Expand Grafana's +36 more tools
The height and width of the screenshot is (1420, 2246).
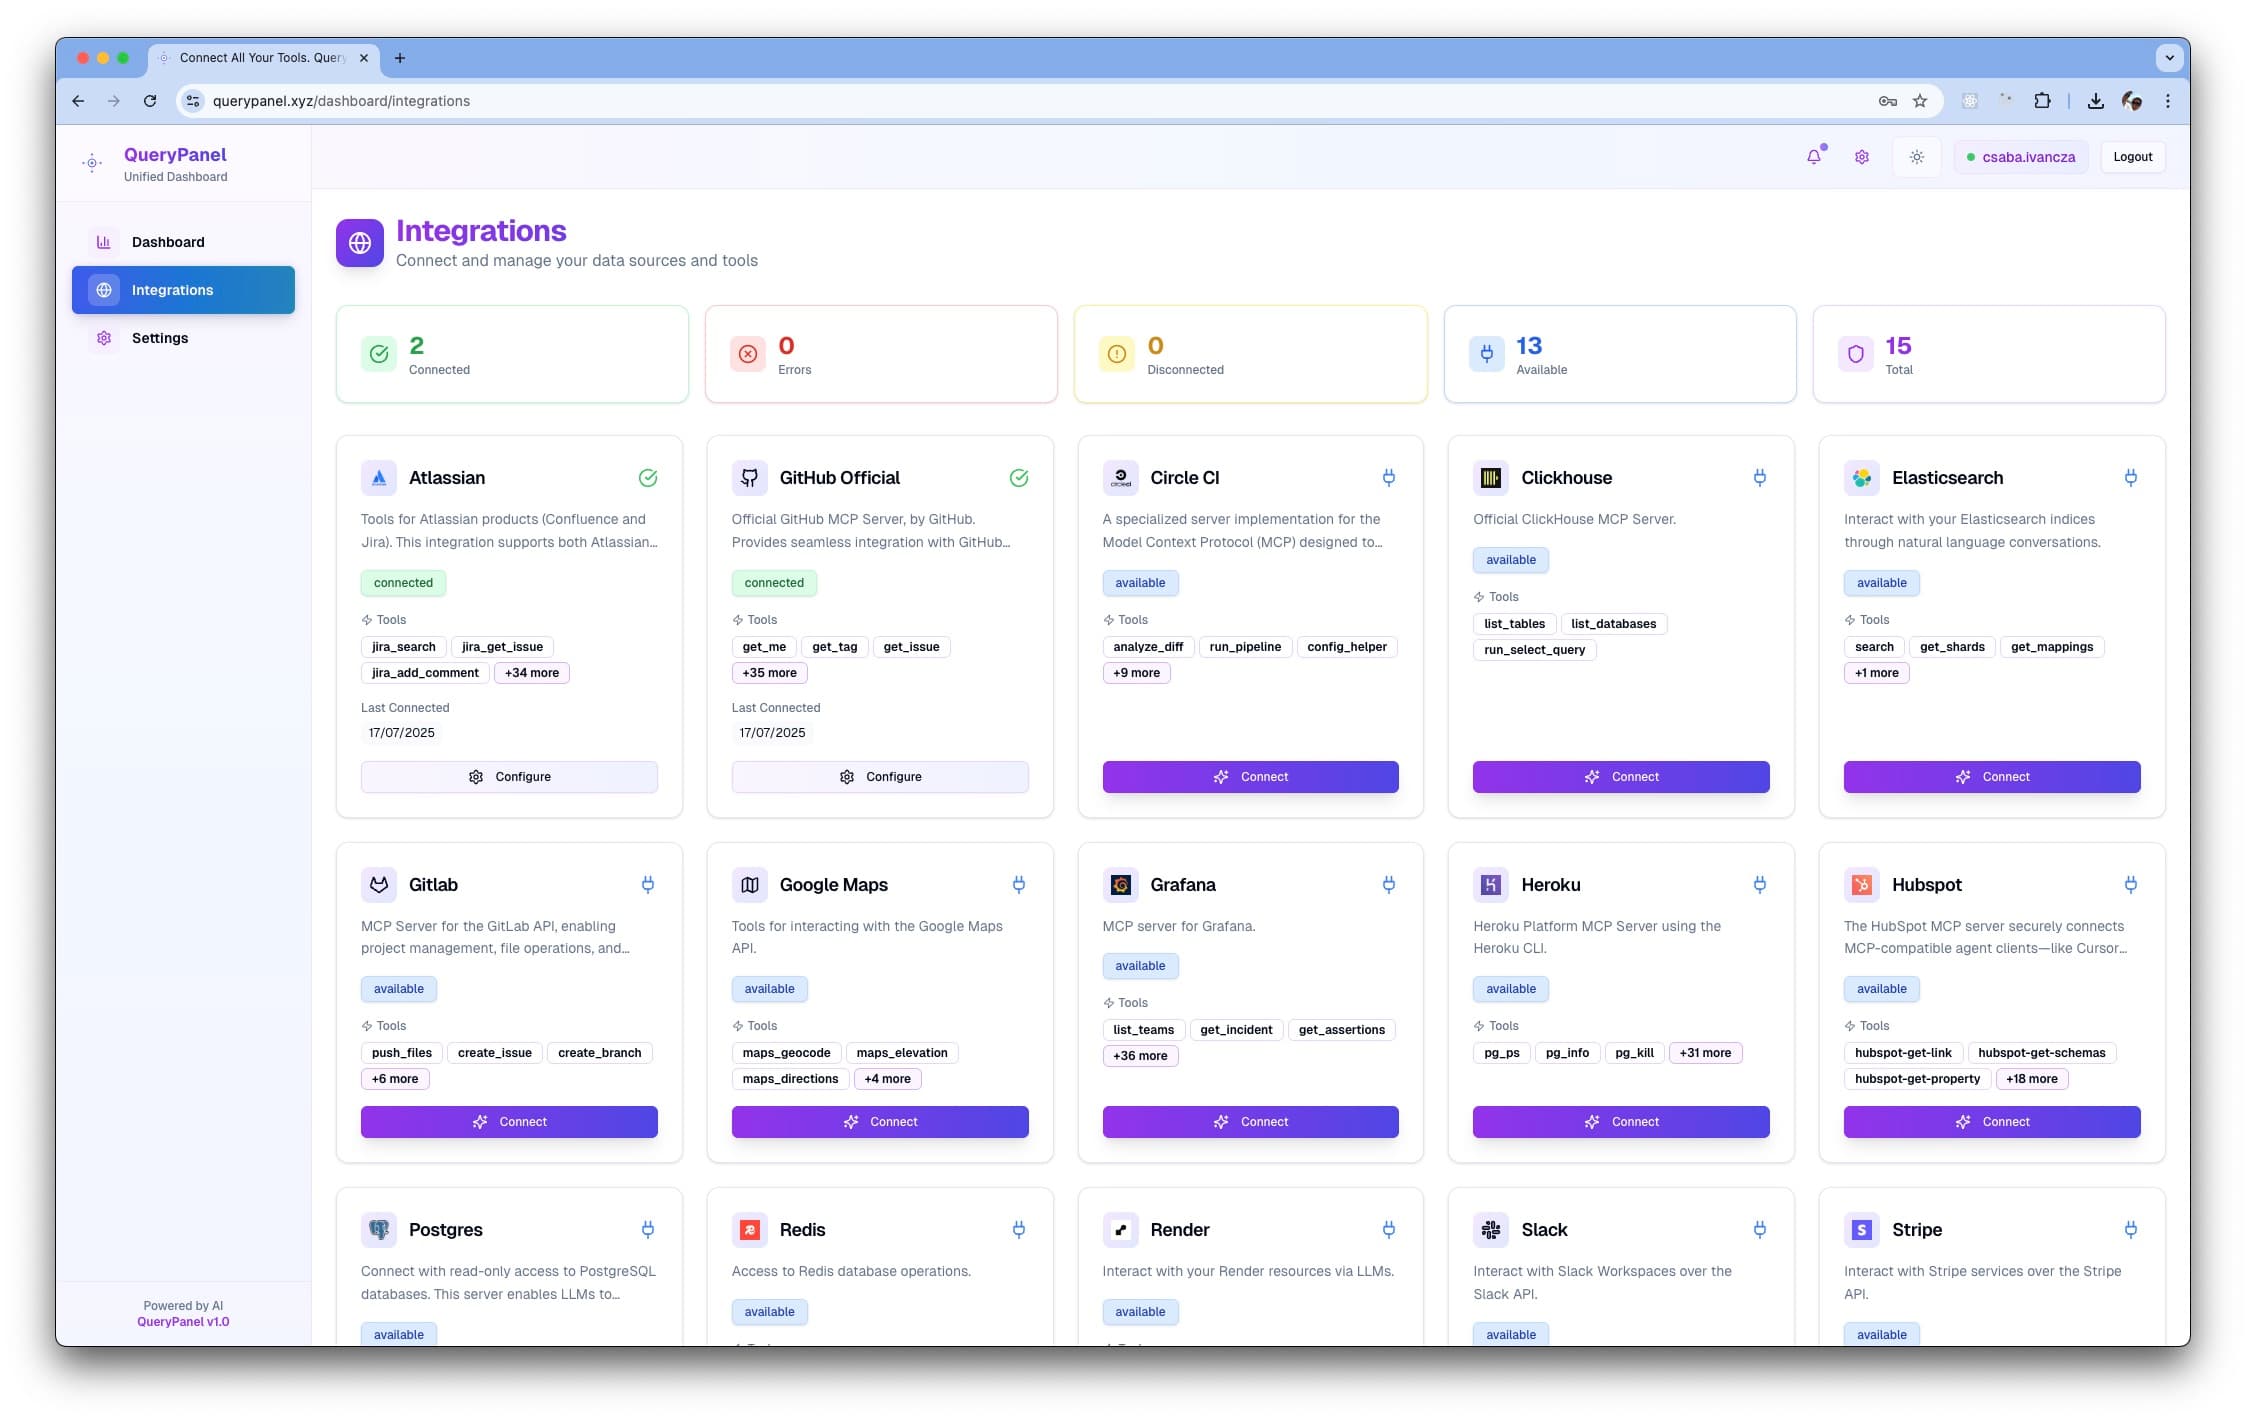[x=1140, y=1056]
